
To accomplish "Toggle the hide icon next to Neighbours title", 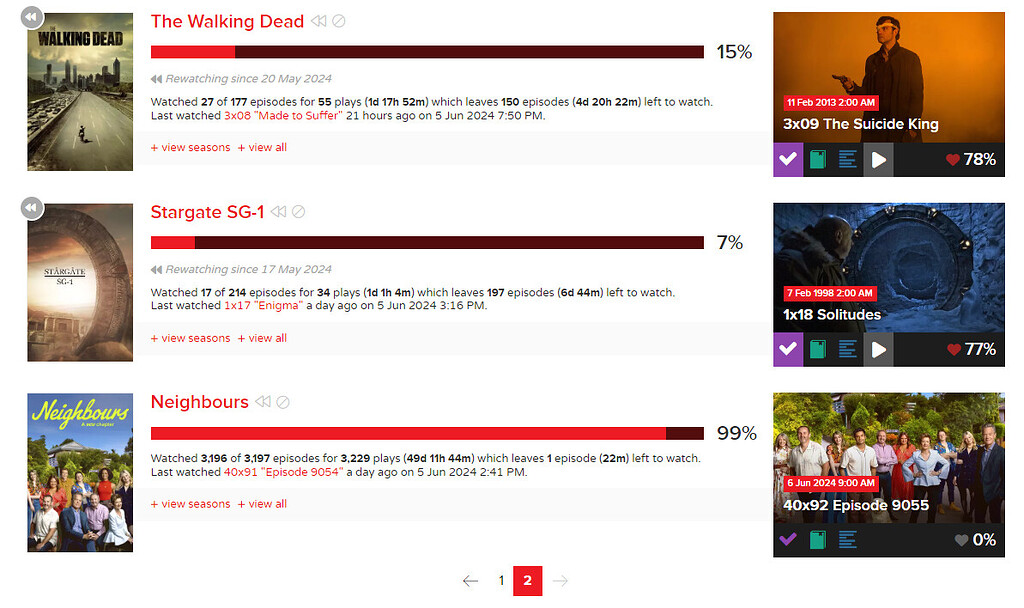I will (x=282, y=401).
